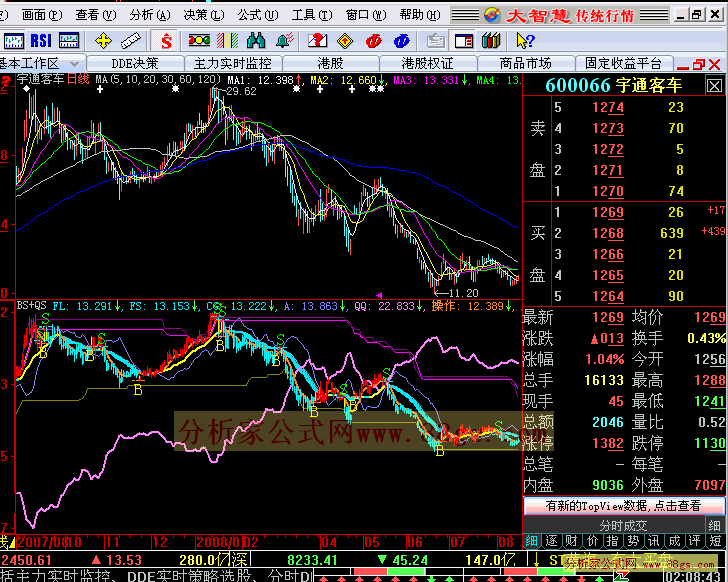728x582 pixels.
Task: Click the Z logo icon in status bar
Action: point(622,577)
